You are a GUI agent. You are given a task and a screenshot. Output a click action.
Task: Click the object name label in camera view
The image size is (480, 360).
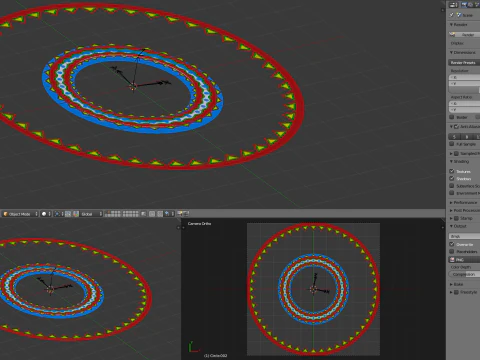215,356
